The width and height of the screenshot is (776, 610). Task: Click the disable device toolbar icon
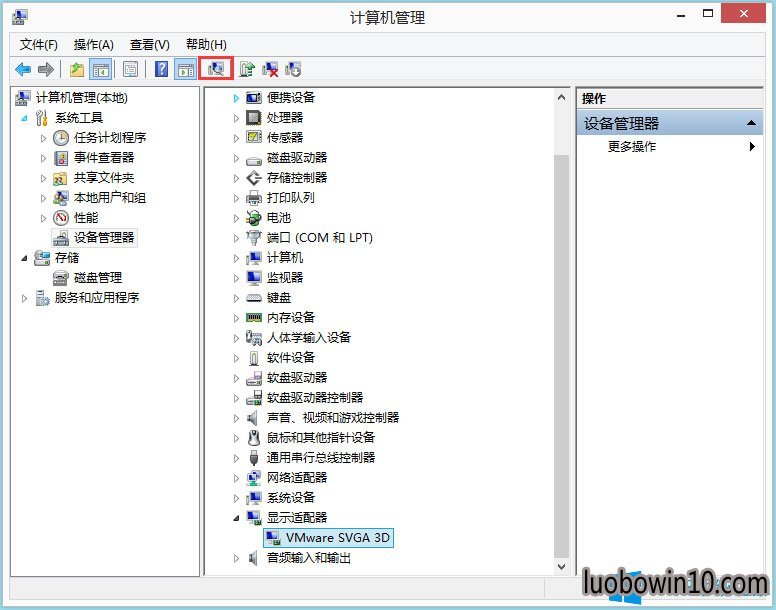pyautogui.click(x=293, y=69)
